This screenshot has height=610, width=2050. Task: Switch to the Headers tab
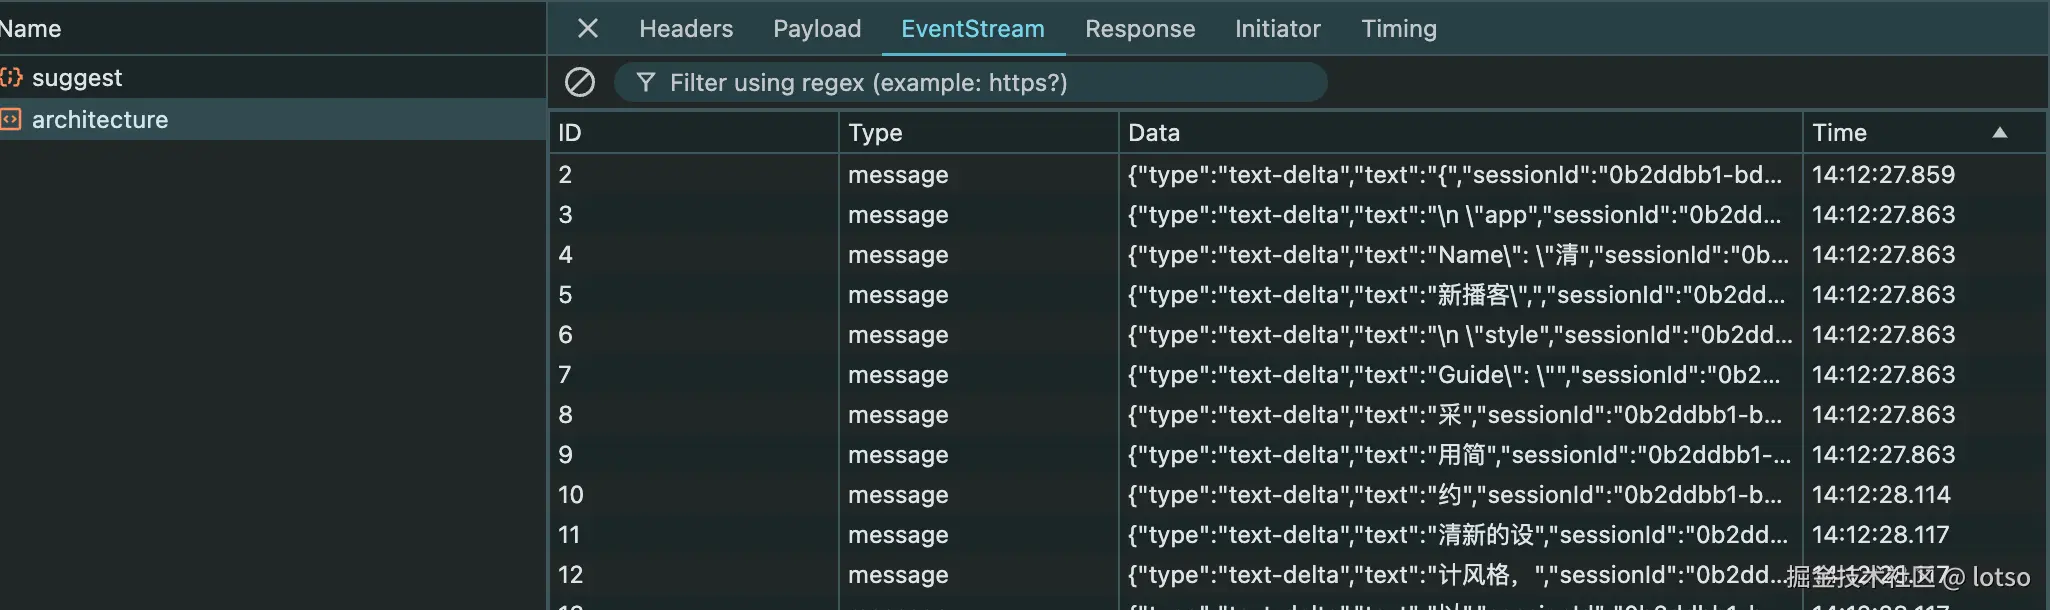coord(685,29)
